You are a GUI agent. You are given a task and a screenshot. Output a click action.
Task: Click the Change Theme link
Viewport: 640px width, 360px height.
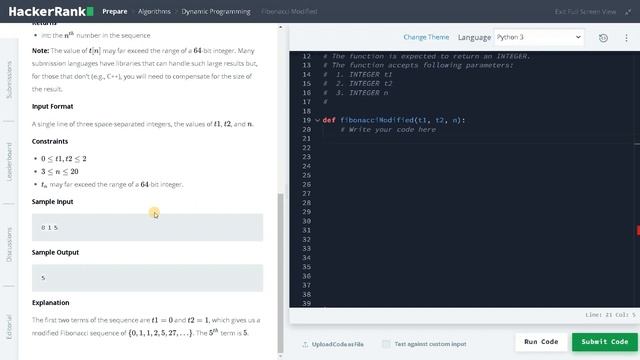(x=426, y=37)
